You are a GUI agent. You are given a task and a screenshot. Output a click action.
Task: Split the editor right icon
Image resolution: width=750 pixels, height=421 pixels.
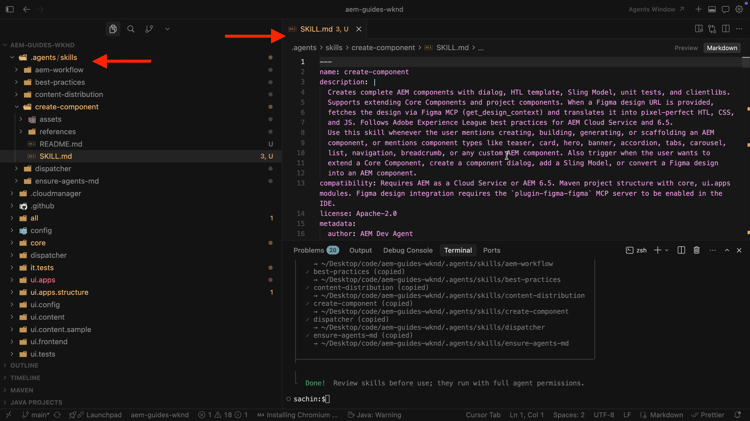click(726, 29)
